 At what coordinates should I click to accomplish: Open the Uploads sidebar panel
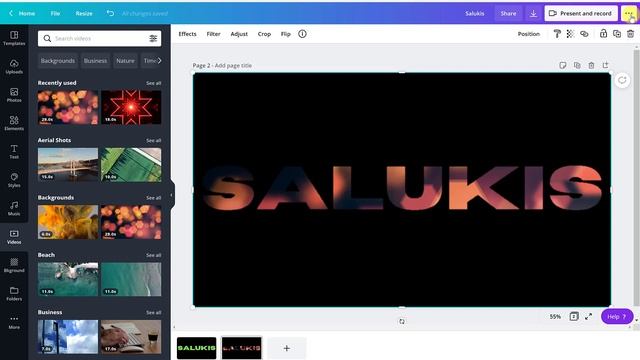[x=14, y=67]
